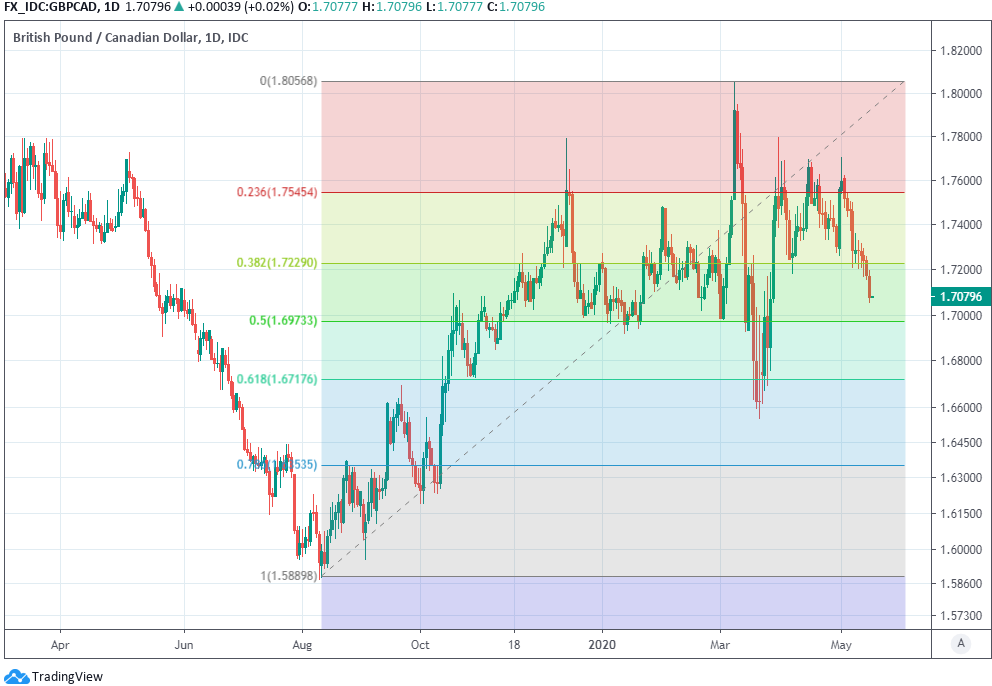The height and width of the screenshot is (686, 992).
Task: Click the 2020 label on time axis
Action: pyautogui.click(x=603, y=645)
